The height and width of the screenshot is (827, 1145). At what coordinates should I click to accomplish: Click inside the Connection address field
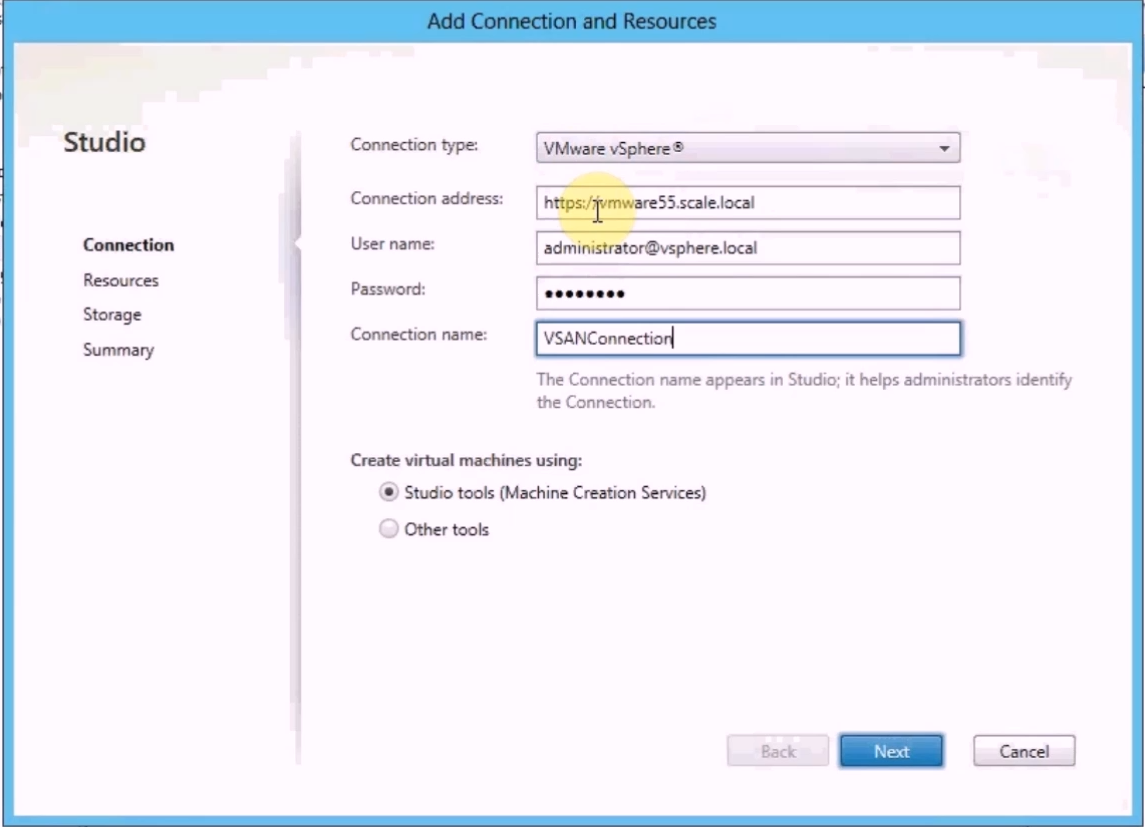click(747, 203)
